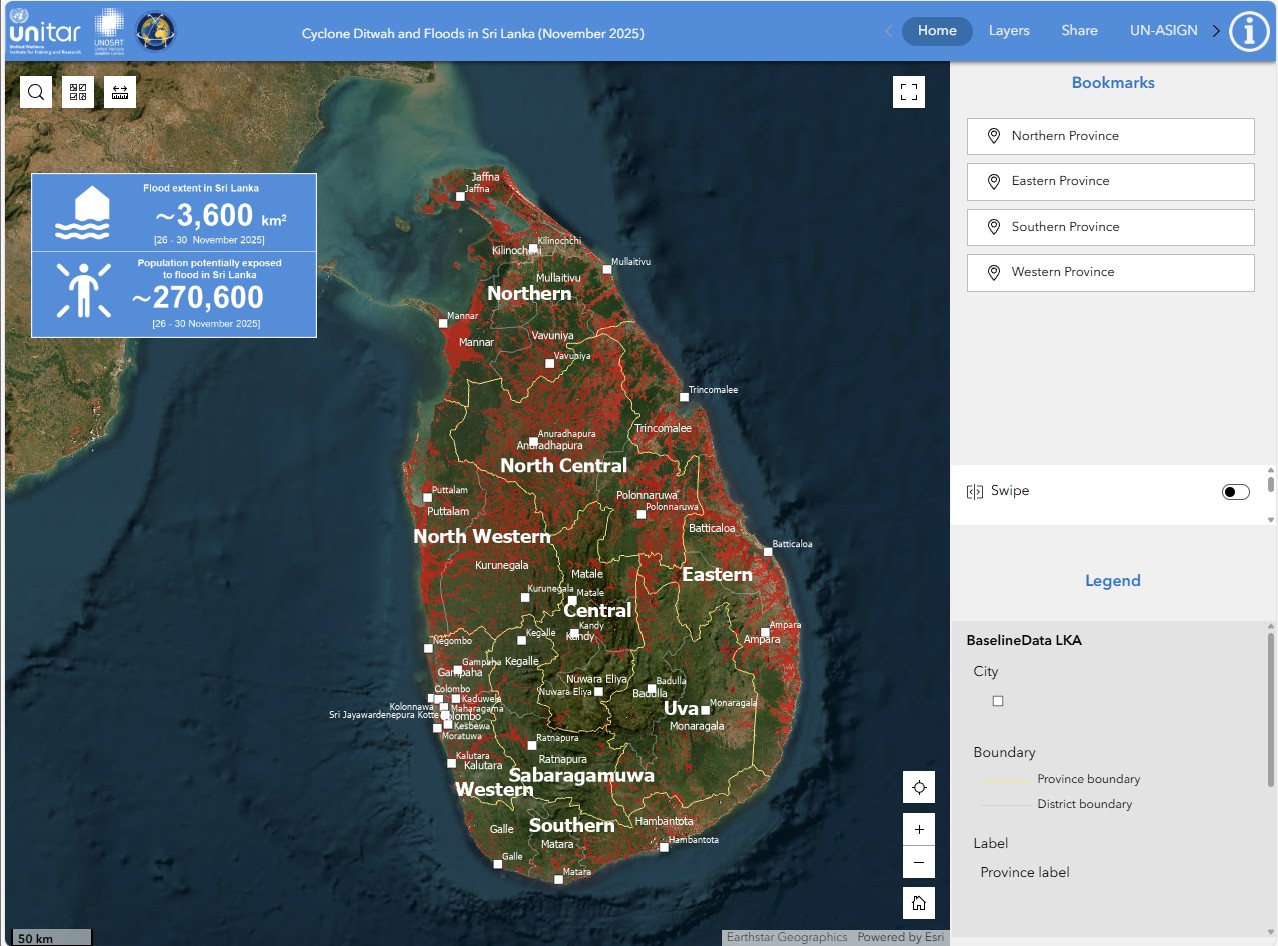Toggle the Swipe switch on
This screenshot has height=946, width=1278.
(x=1235, y=492)
